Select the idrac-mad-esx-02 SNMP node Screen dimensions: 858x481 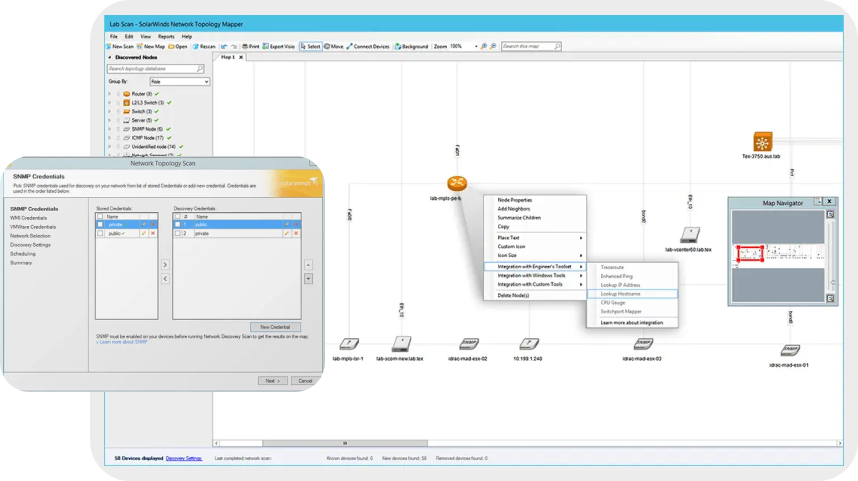point(469,344)
